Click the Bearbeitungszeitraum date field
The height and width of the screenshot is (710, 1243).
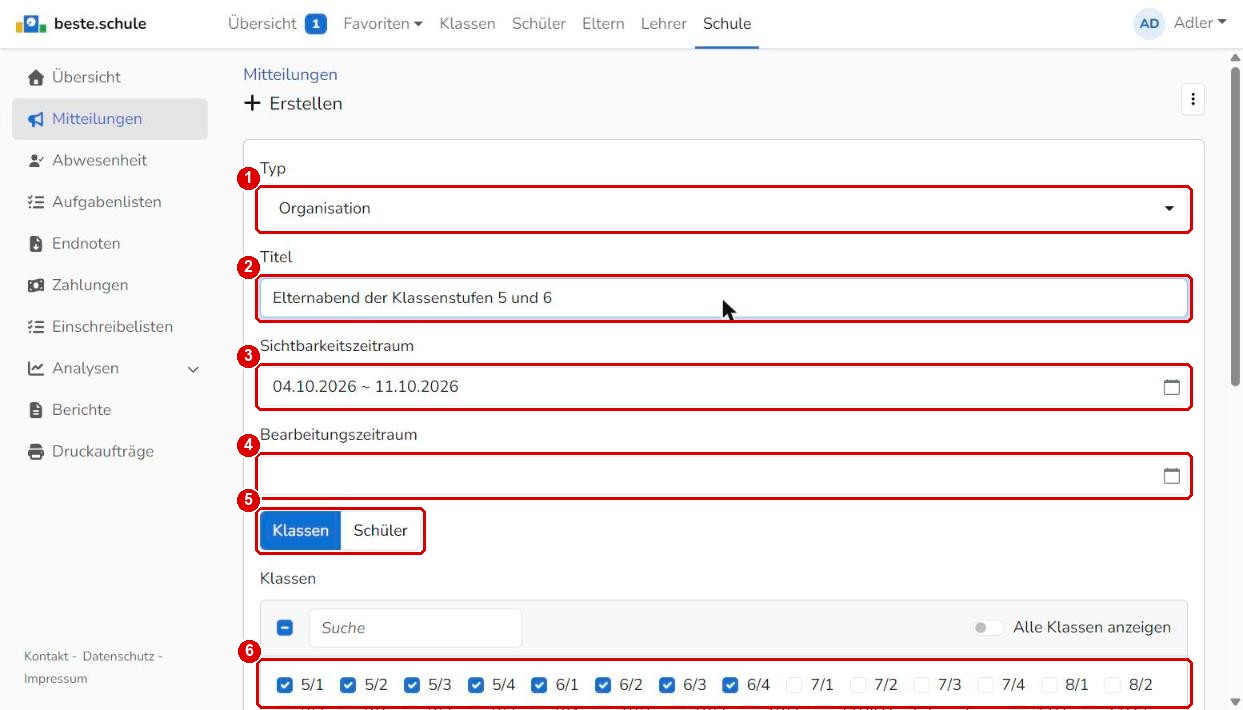pyautogui.click(x=724, y=476)
